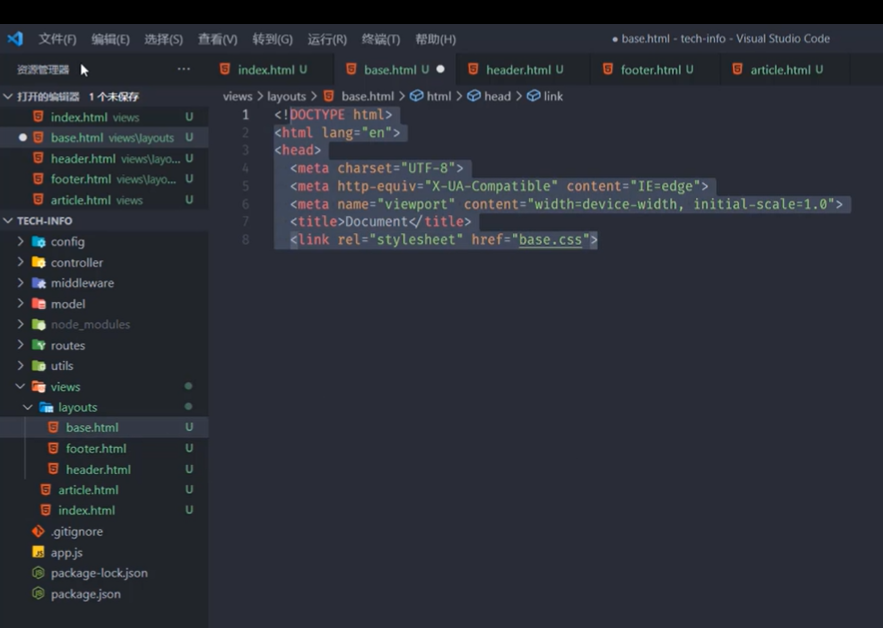Click the 'layouts' breadcrumb segment
The image size is (883, 628).
[x=286, y=96]
